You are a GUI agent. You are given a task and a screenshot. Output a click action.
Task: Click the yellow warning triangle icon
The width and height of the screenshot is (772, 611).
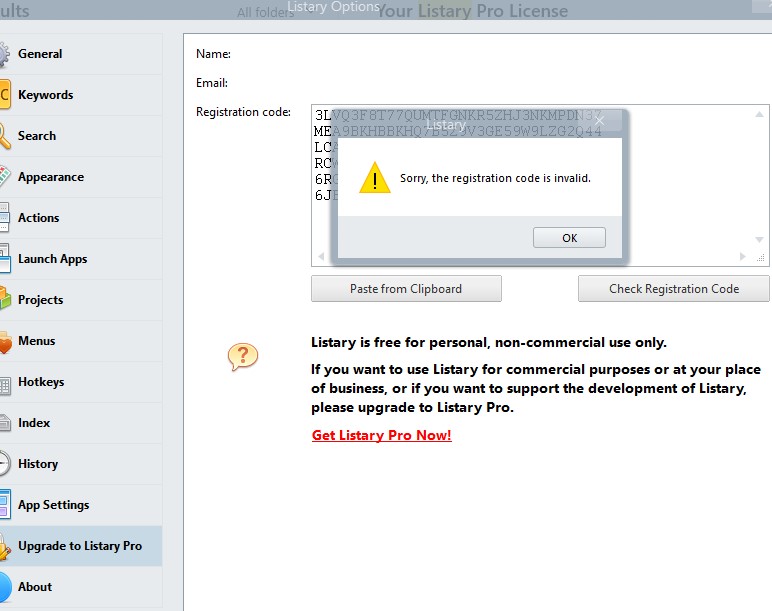click(375, 178)
